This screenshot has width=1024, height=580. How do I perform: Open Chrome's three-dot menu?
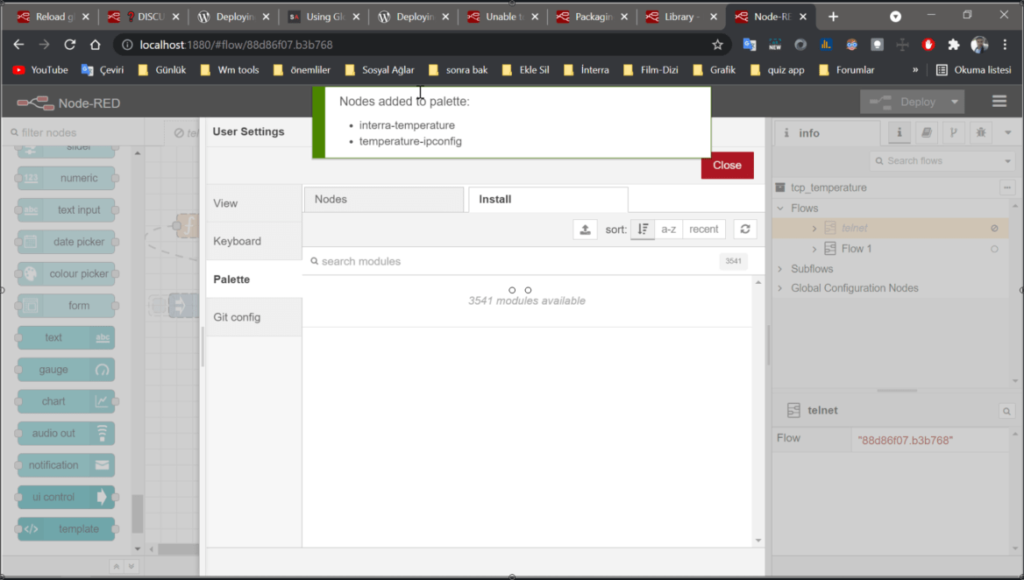pyautogui.click(x=1005, y=44)
